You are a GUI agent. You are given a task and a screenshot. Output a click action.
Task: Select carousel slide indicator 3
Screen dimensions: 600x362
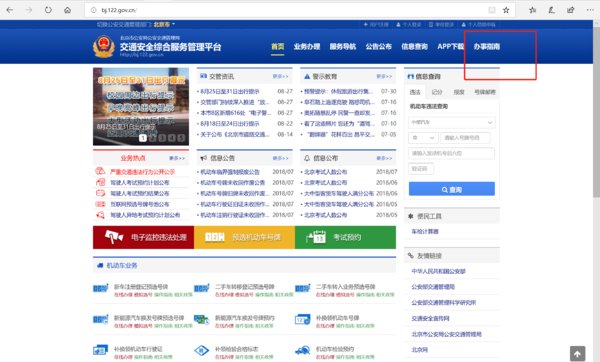(x=162, y=138)
